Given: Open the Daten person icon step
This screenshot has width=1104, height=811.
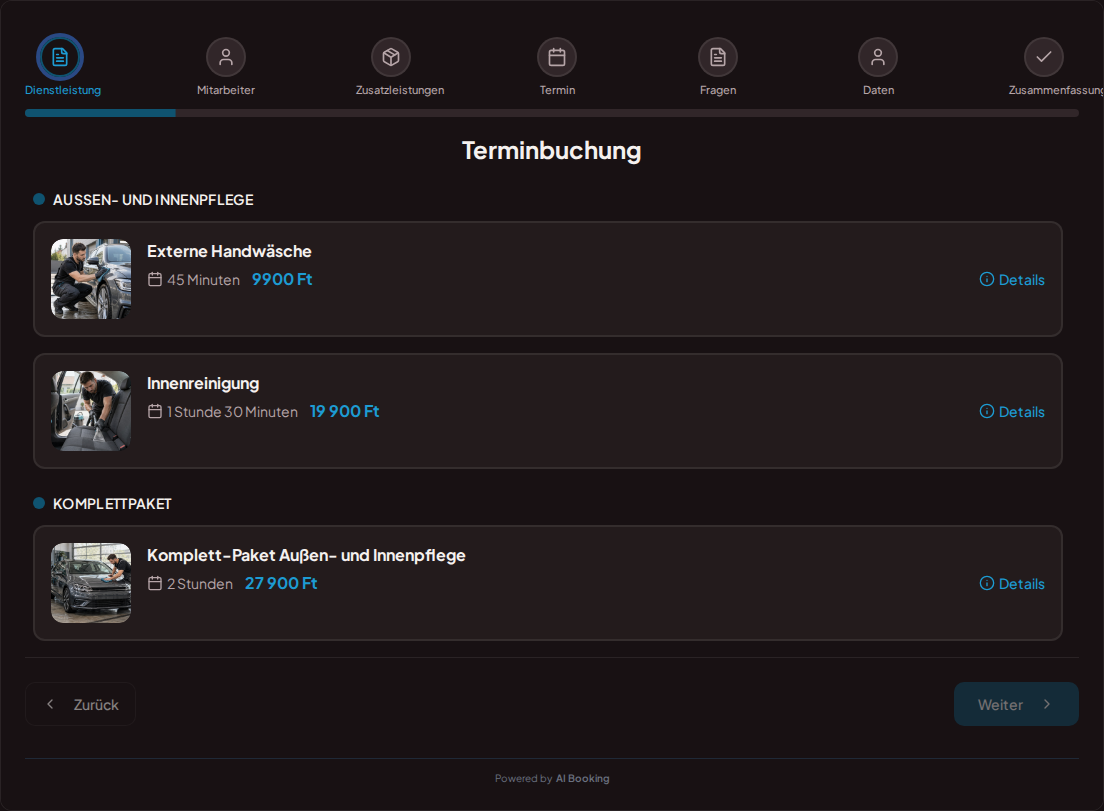Looking at the screenshot, I should [x=878, y=57].
